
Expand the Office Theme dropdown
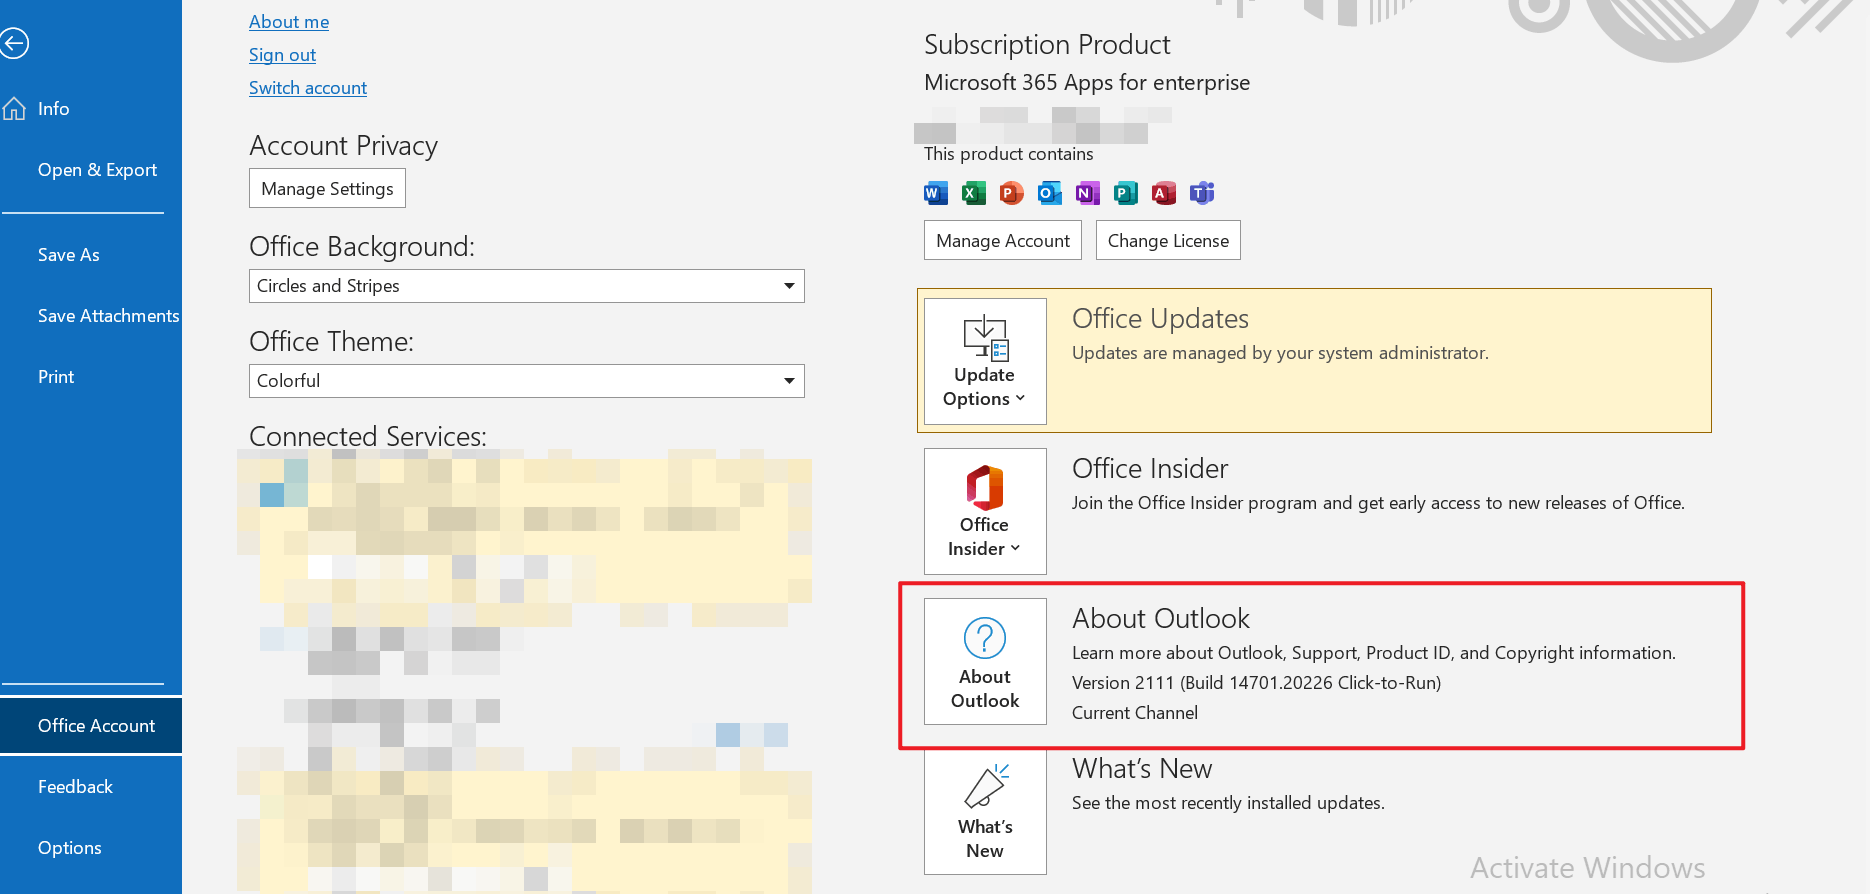coord(527,381)
